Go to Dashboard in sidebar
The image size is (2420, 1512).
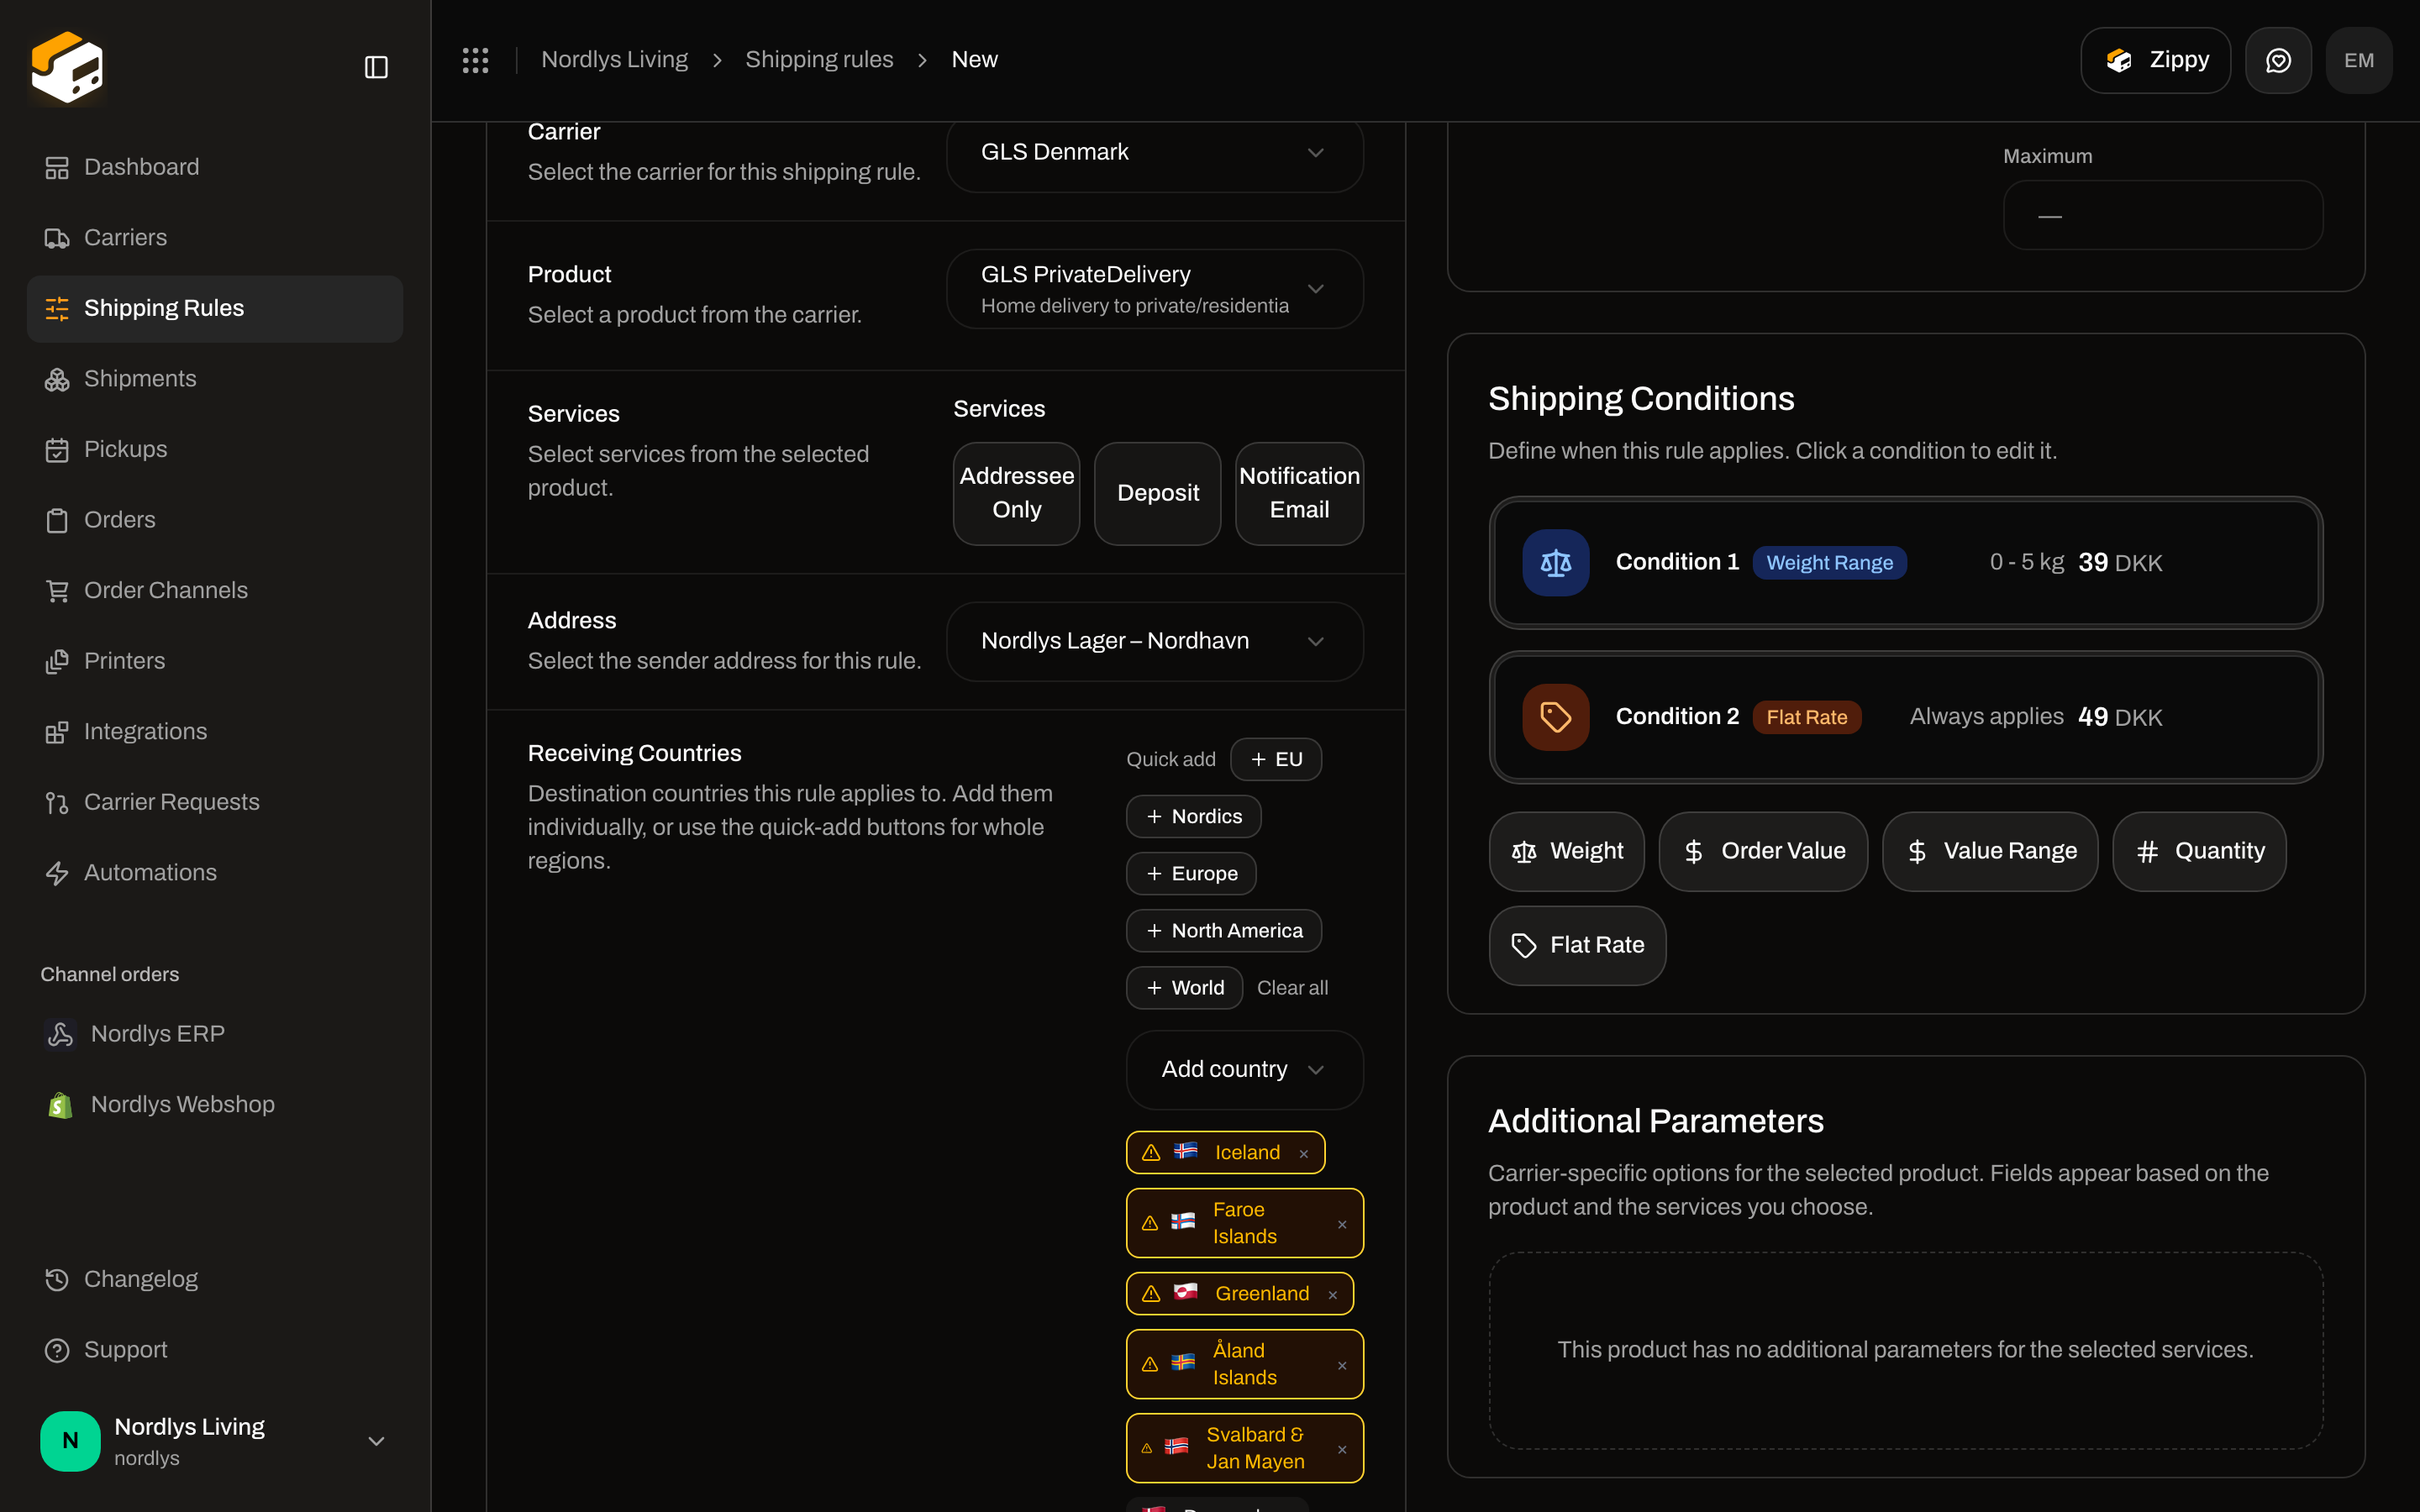point(215,167)
